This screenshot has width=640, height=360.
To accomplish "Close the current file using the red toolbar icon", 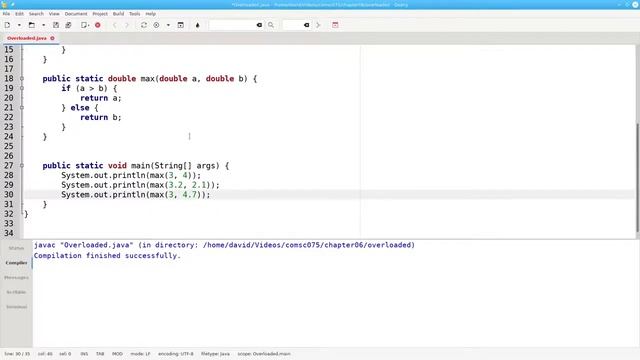I will pos(98,25).
